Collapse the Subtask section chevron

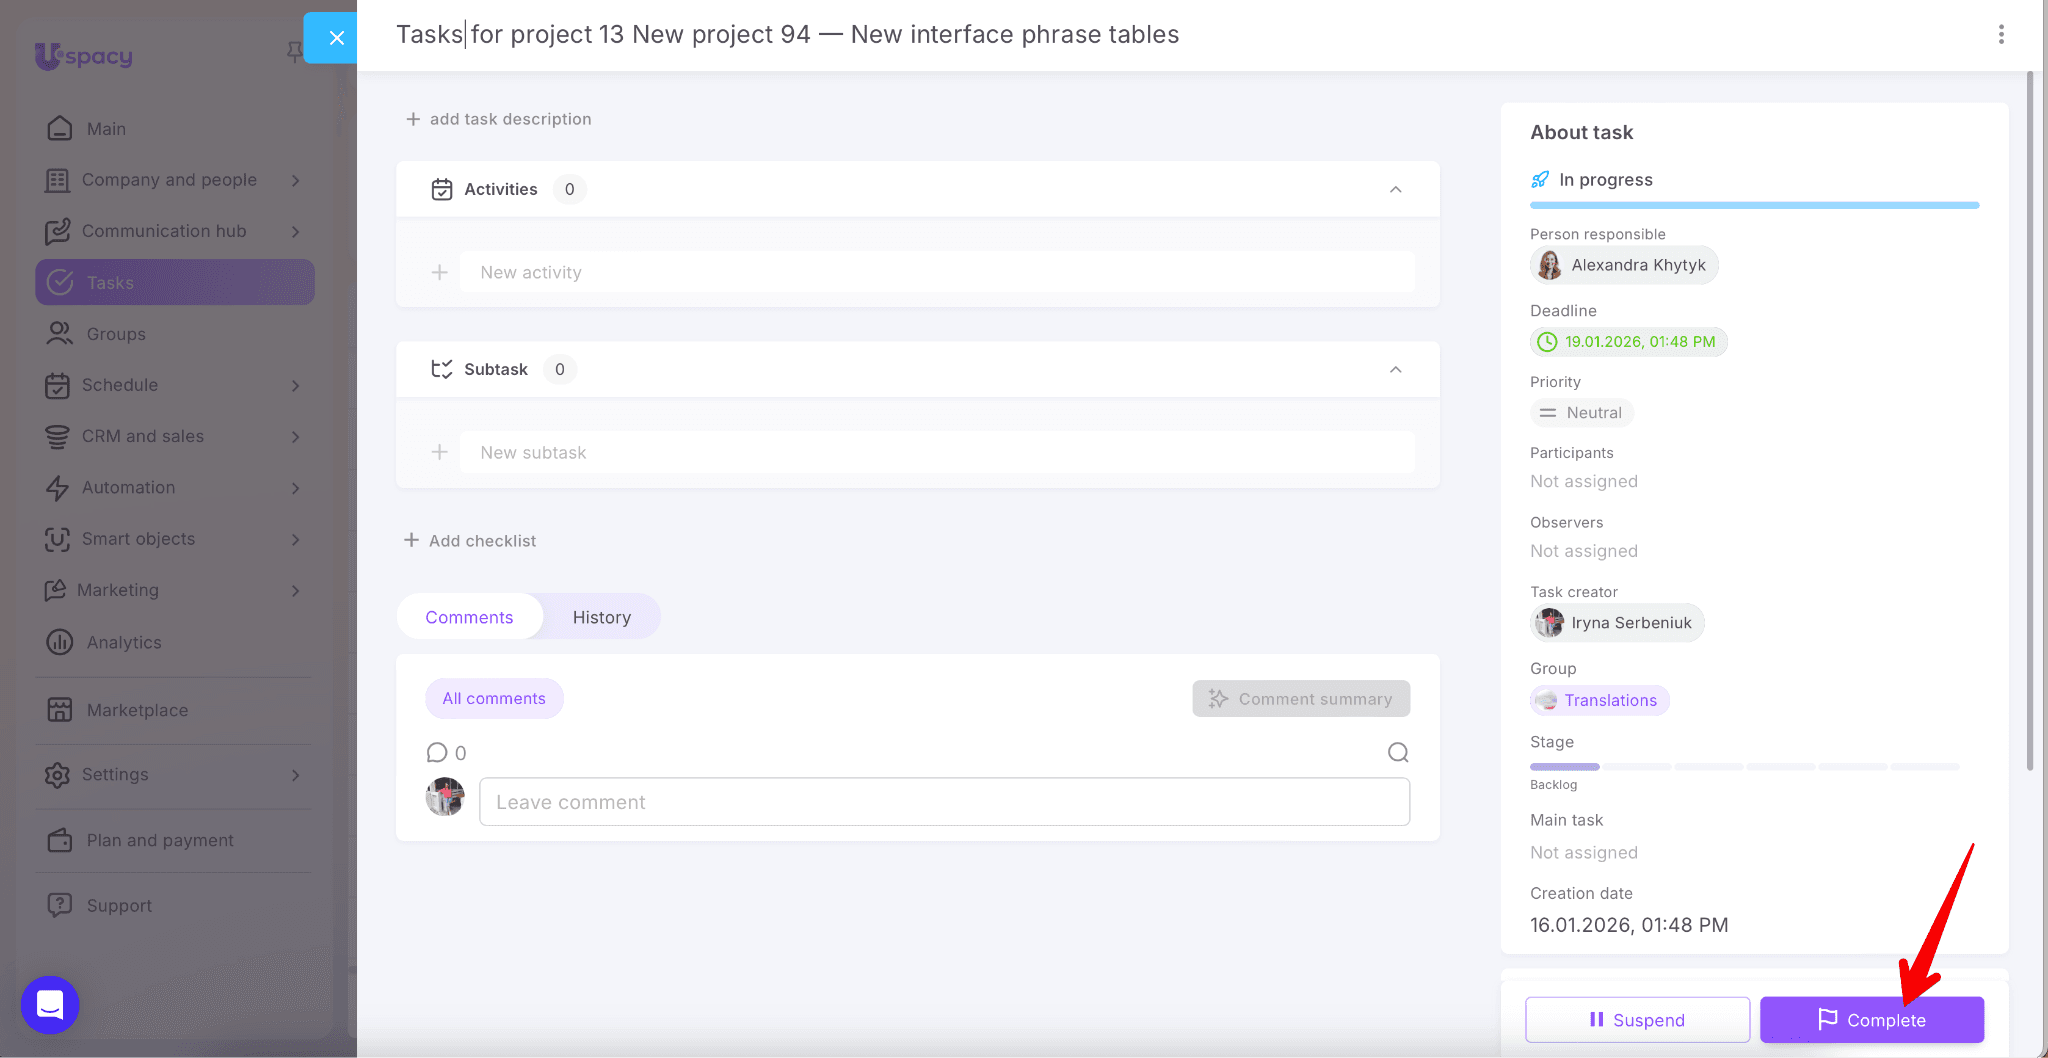point(1395,370)
